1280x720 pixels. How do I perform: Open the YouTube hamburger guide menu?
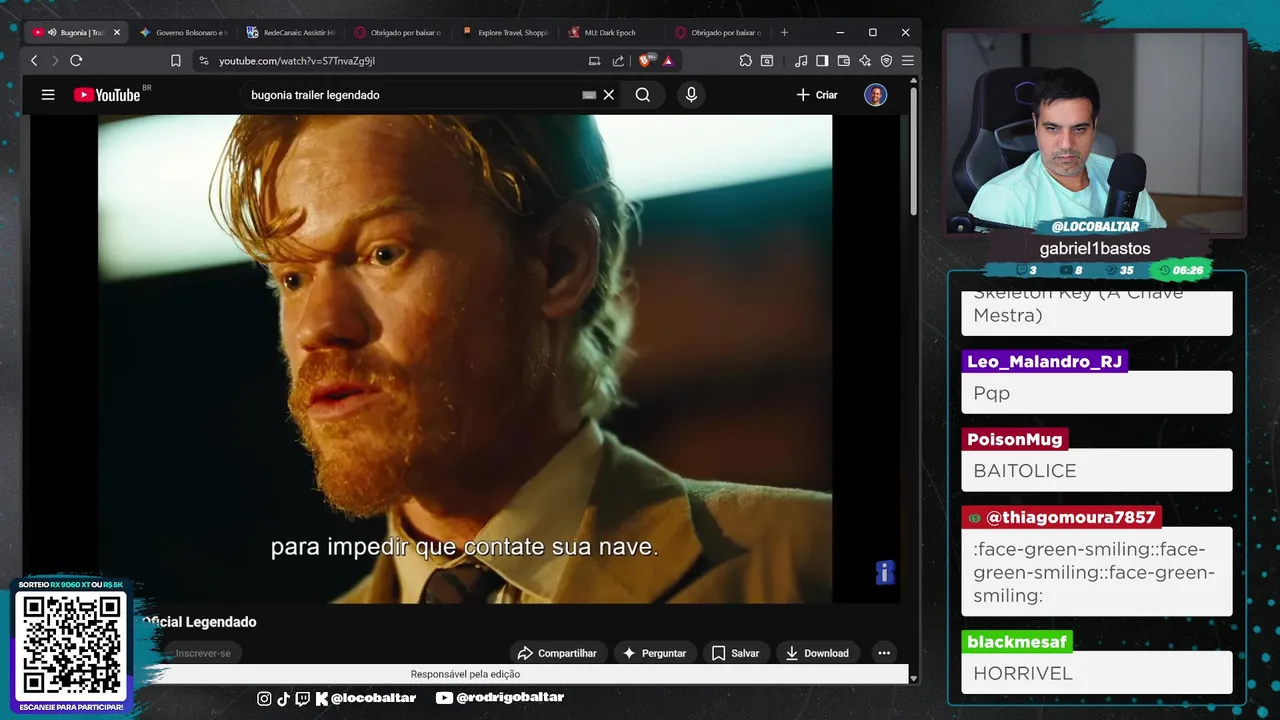pyautogui.click(x=48, y=95)
